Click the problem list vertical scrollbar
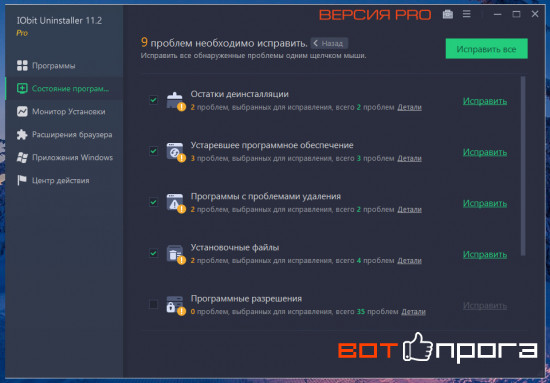Screen dimensions: 550x383 [x=523, y=166]
